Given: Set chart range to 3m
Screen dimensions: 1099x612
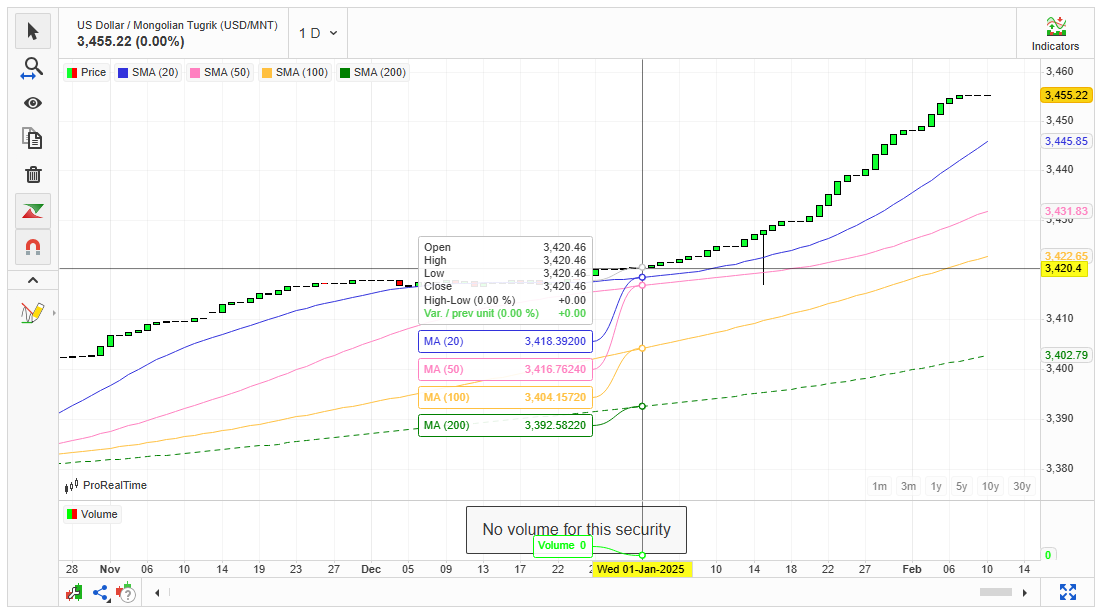Looking at the screenshot, I should 908,487.
